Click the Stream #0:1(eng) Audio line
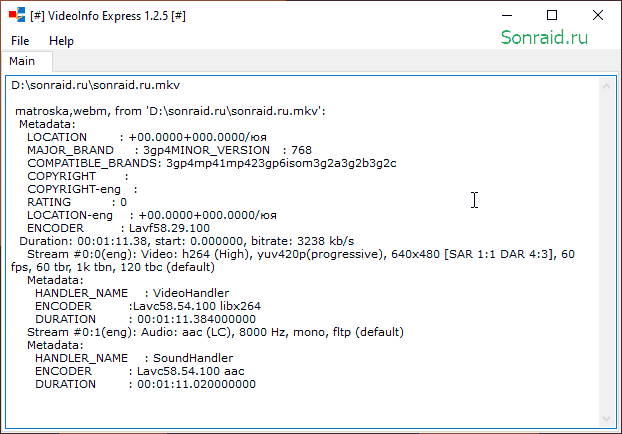622x434 pixels. [x=215, y=332]
